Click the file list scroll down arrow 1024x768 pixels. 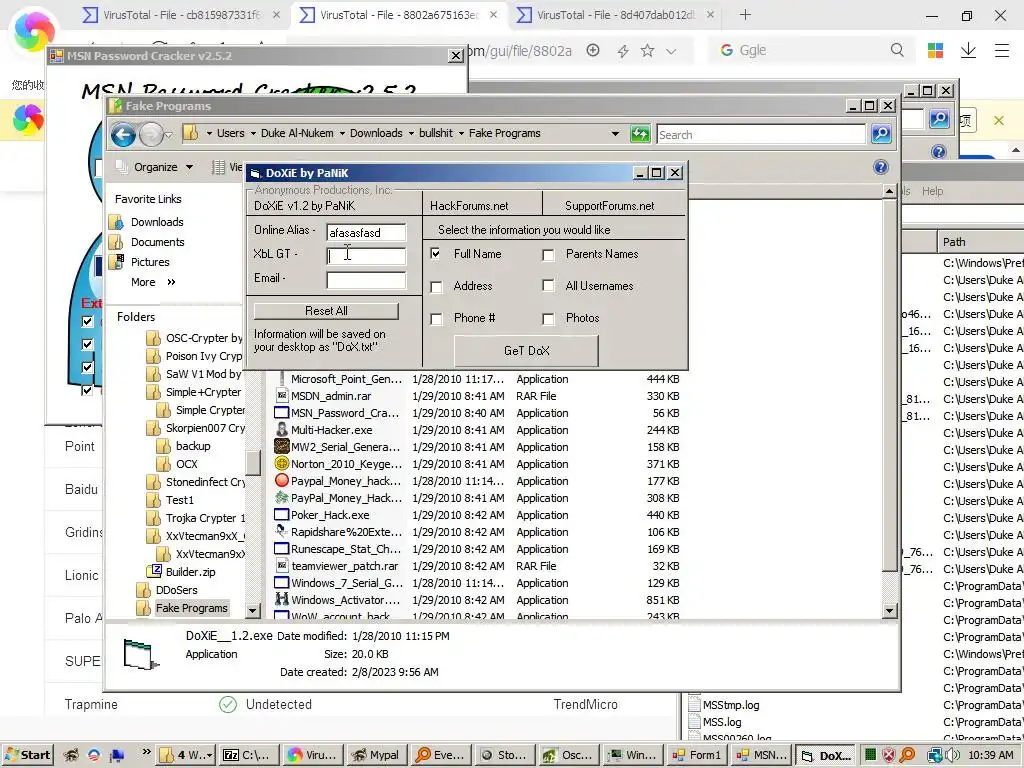pos(889,611)
